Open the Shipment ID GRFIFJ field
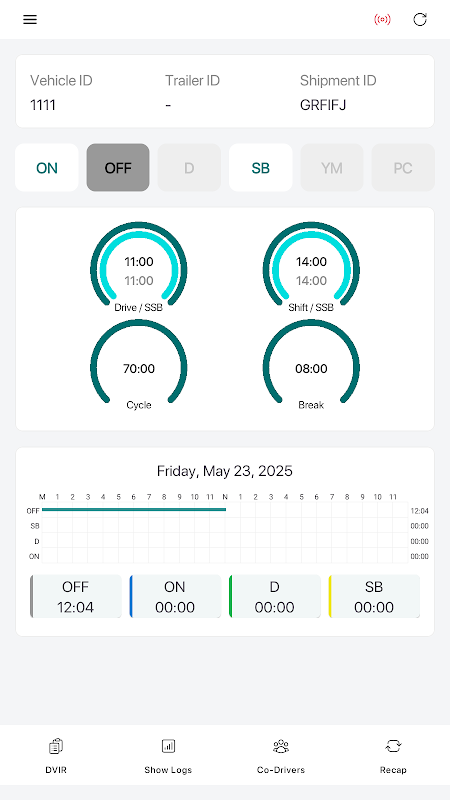 coord(338,92)
